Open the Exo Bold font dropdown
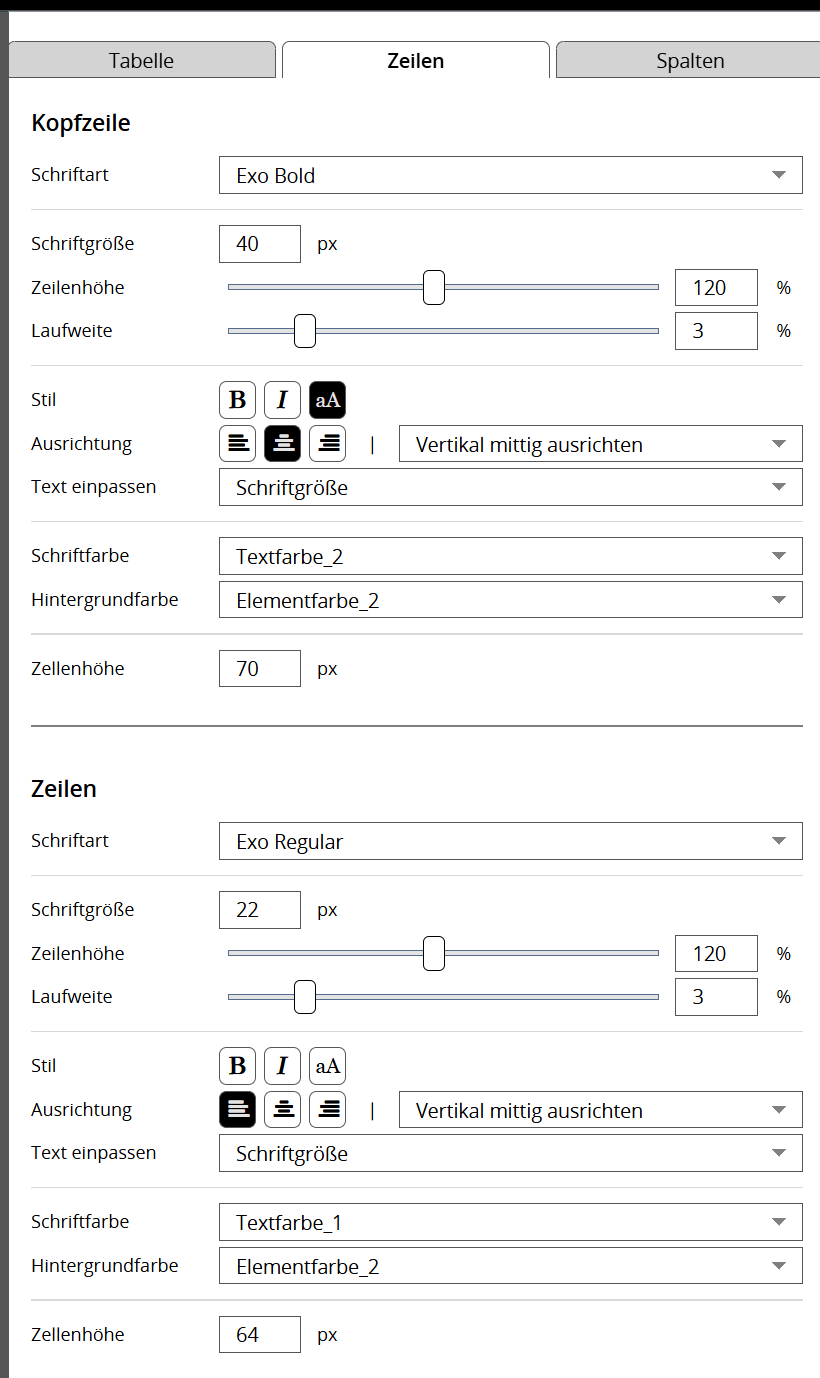Viewport: 820px width, 1378px height. pyautogui.click(x=510, y=175)
